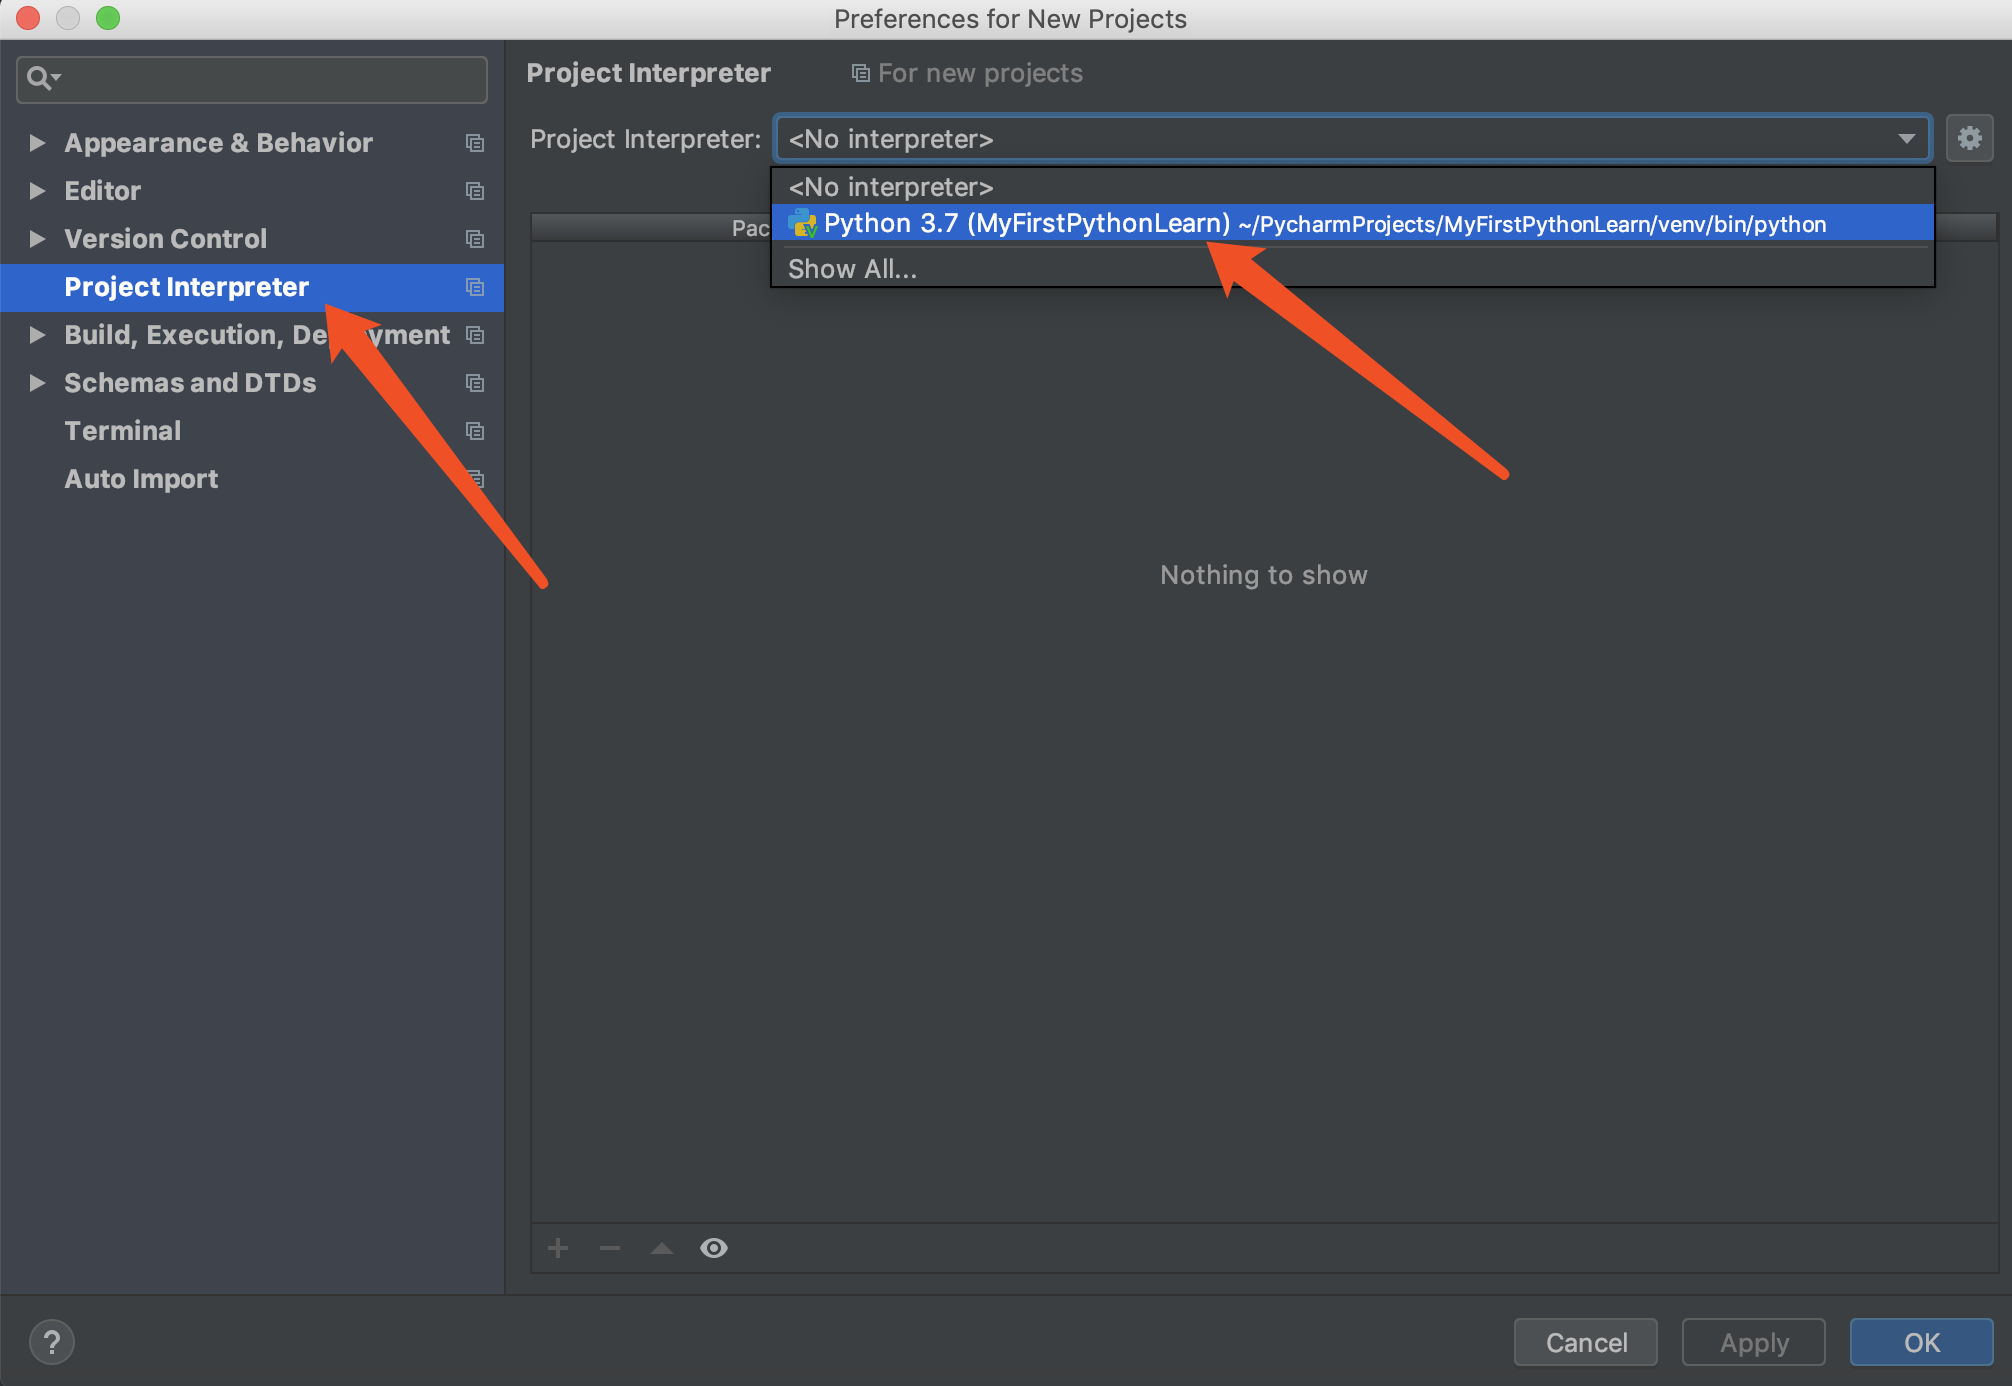Image resolution: width=2012 pixels, height=1386 pixels.
Task: Click in the settings search field
Action: coord(270,79)
